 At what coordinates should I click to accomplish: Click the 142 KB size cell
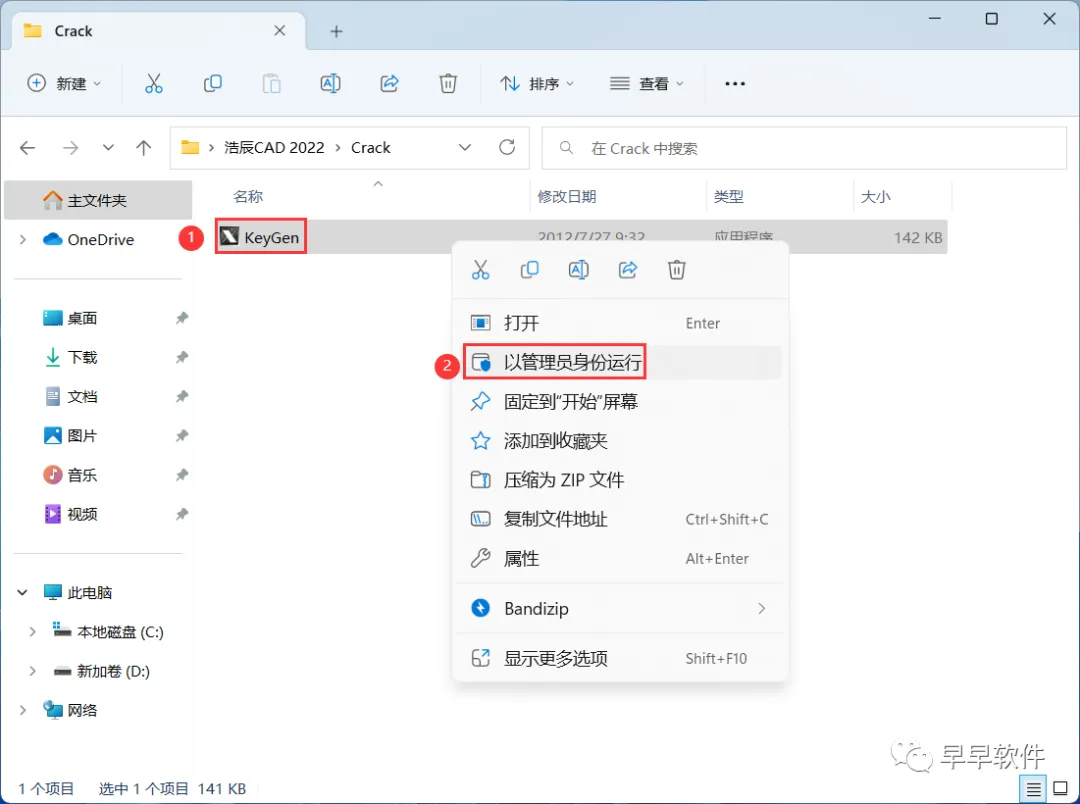(x=917, y=238)
